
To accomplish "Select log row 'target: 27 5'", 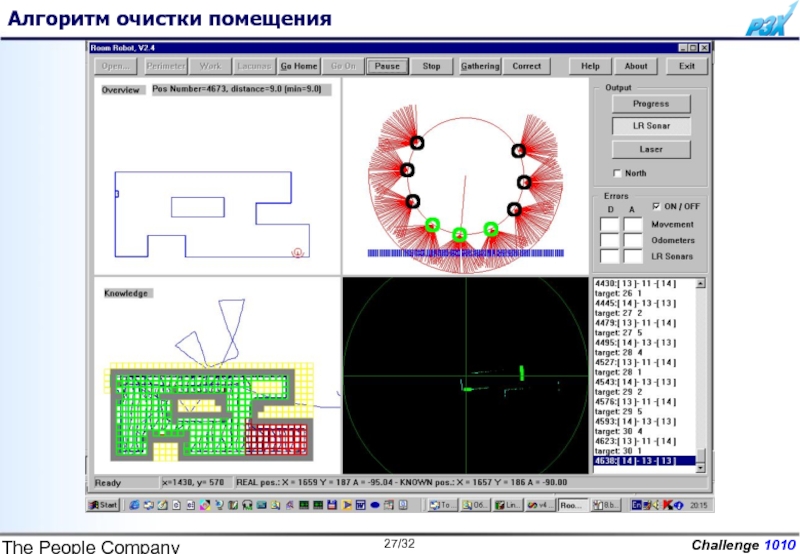I will tap(645, 333).
